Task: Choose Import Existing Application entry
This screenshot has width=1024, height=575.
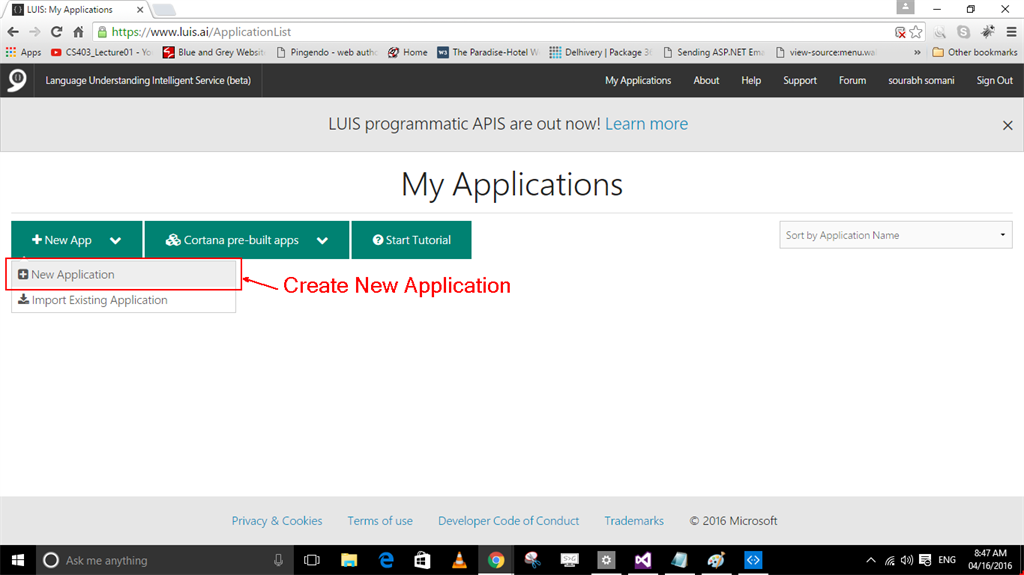Action: click(x=123, y=300)
